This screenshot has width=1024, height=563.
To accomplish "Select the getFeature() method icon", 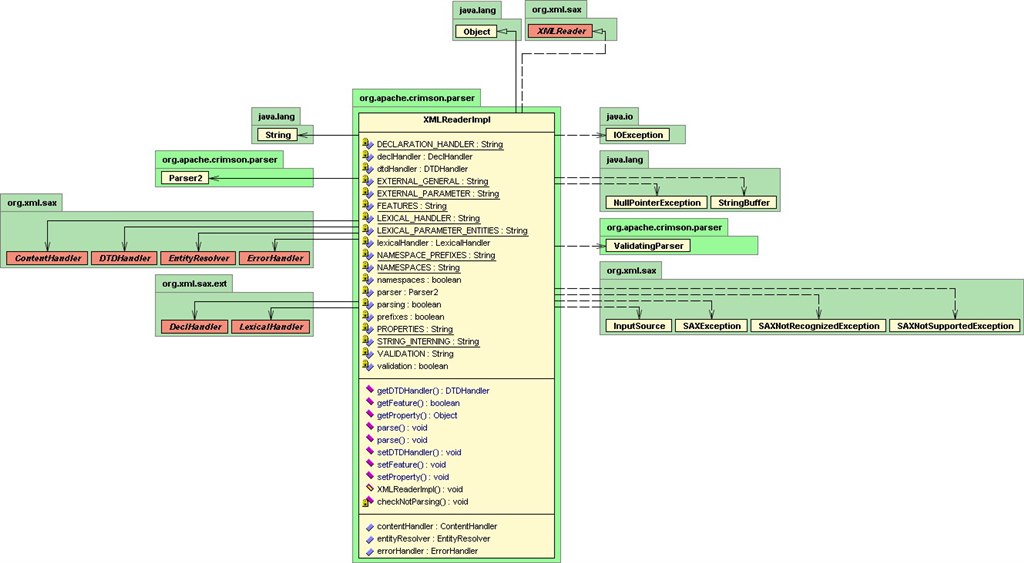I will click(370, 402).
